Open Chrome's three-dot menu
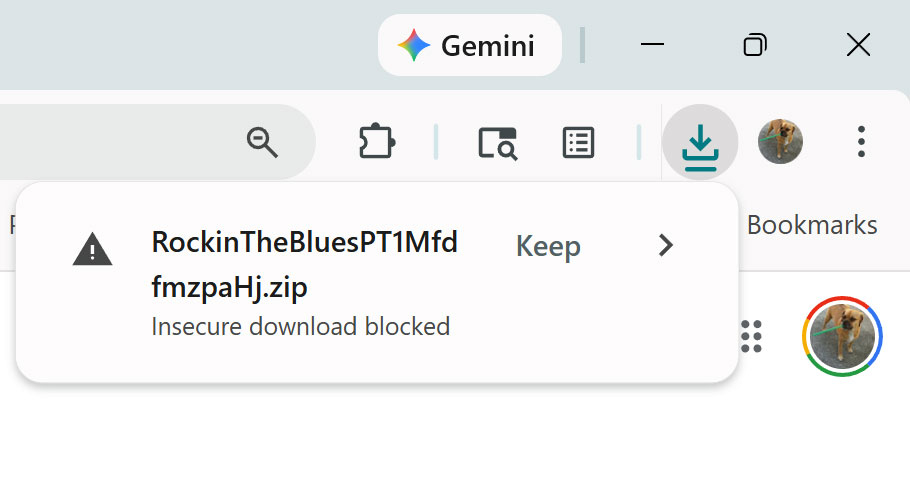 [x=861, y=142]
